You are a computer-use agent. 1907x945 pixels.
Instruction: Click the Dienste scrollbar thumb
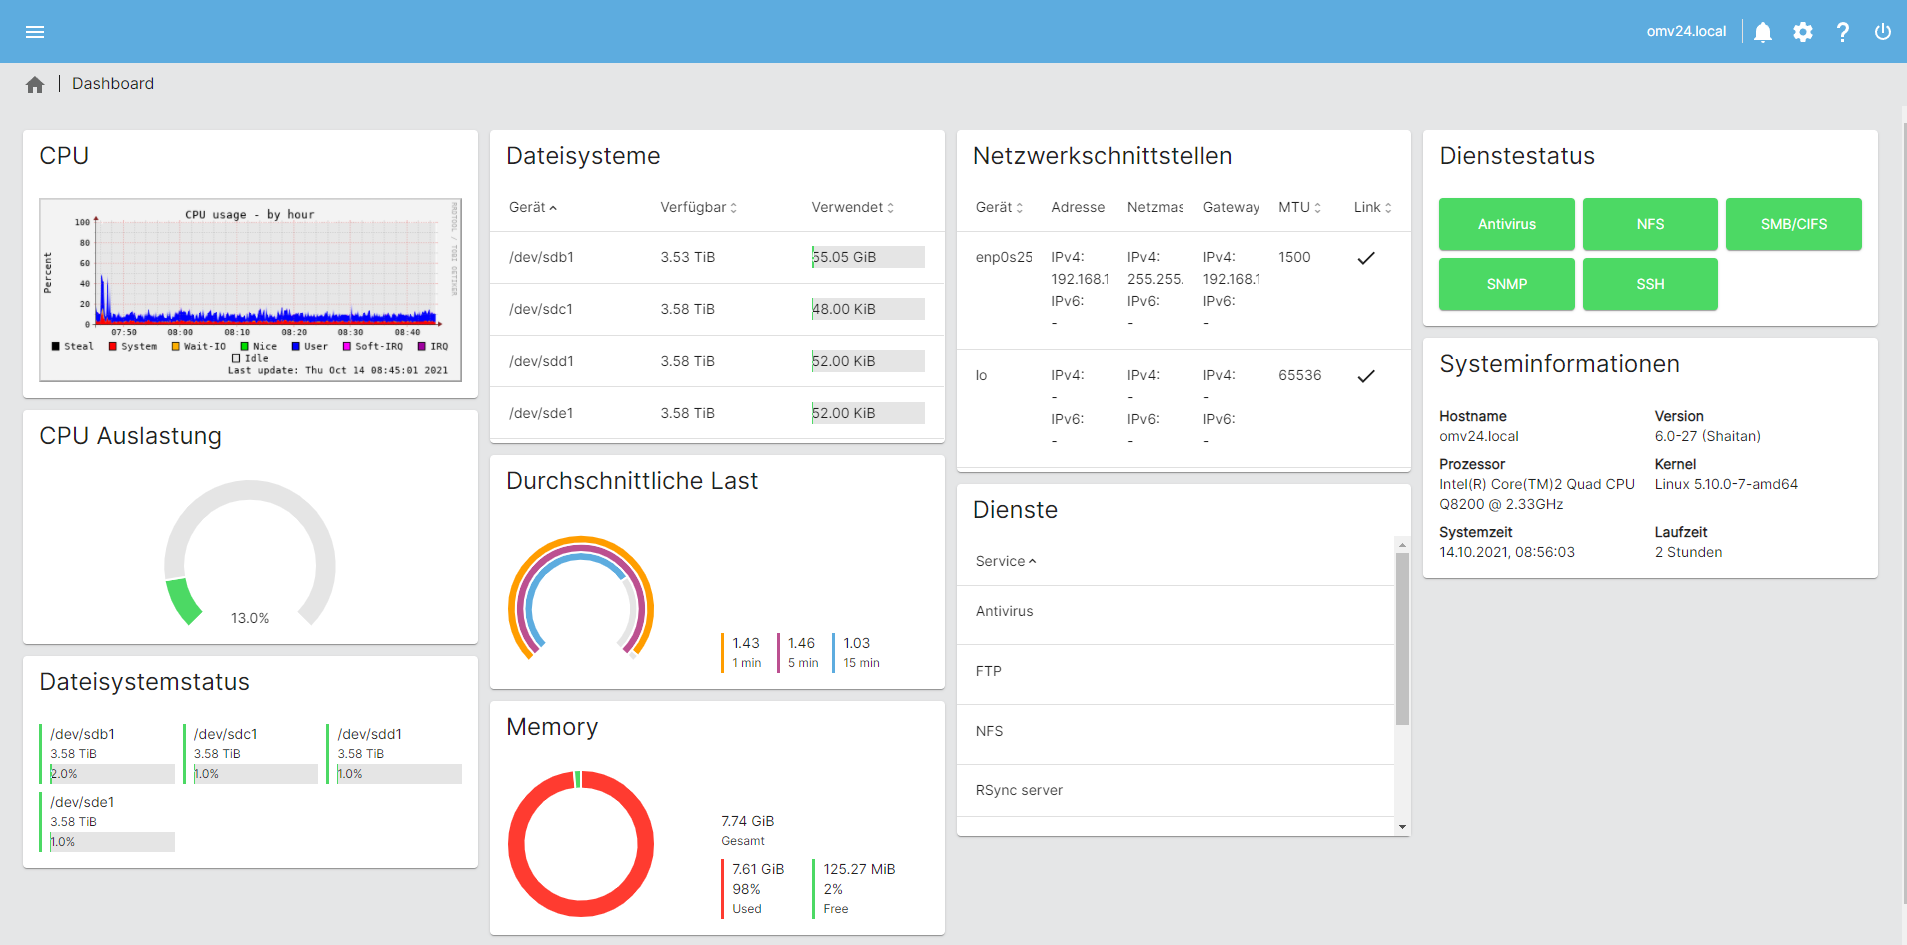point(1402,638)
